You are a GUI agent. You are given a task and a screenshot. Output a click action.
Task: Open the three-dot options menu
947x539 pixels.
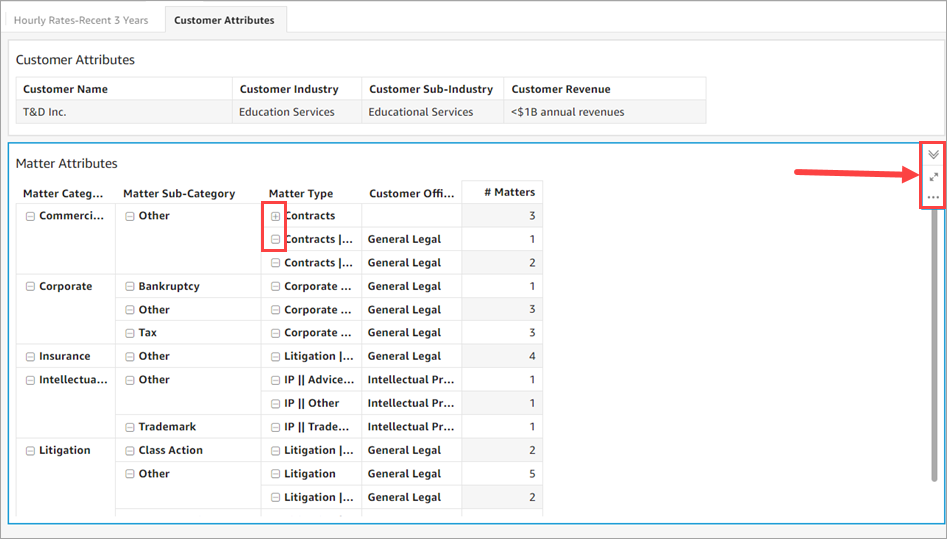pos(933,198)
